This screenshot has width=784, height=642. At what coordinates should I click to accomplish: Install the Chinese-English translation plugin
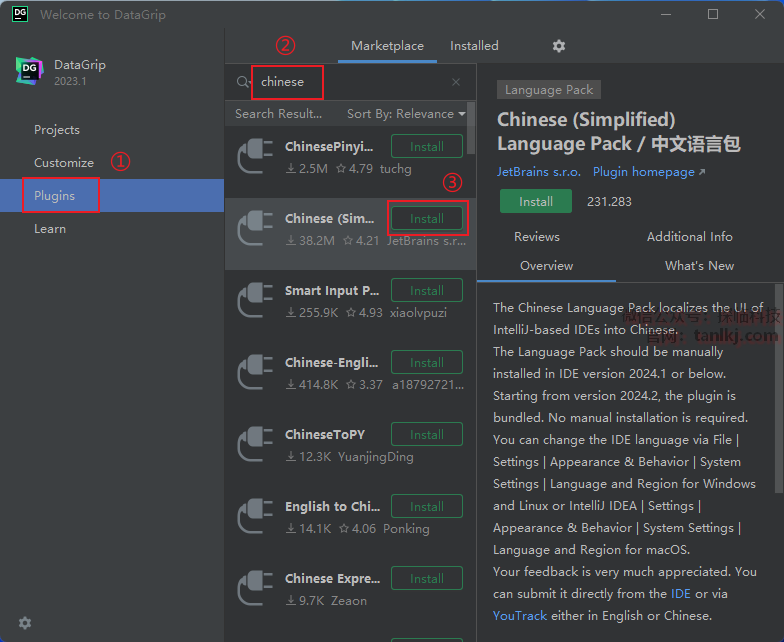pos(426,363)
